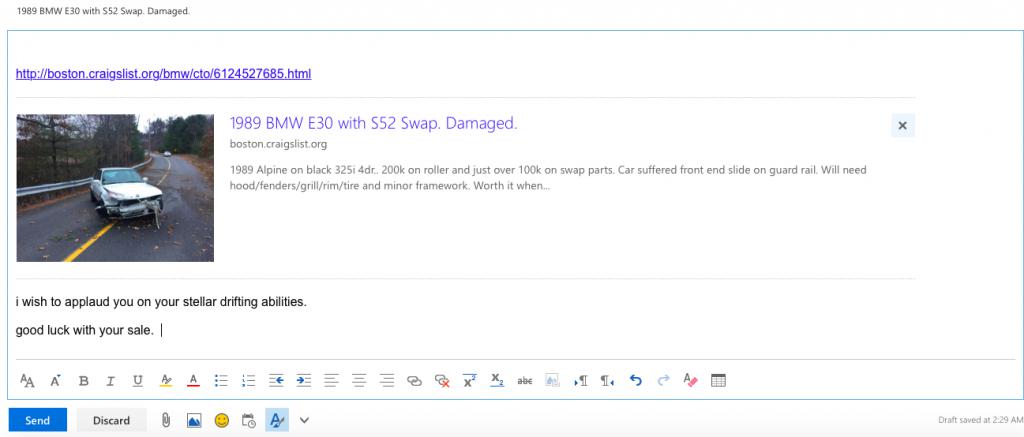Toggle italic formatting
This screenshot has width=1024, height=437.
click(x=111, y=381)
